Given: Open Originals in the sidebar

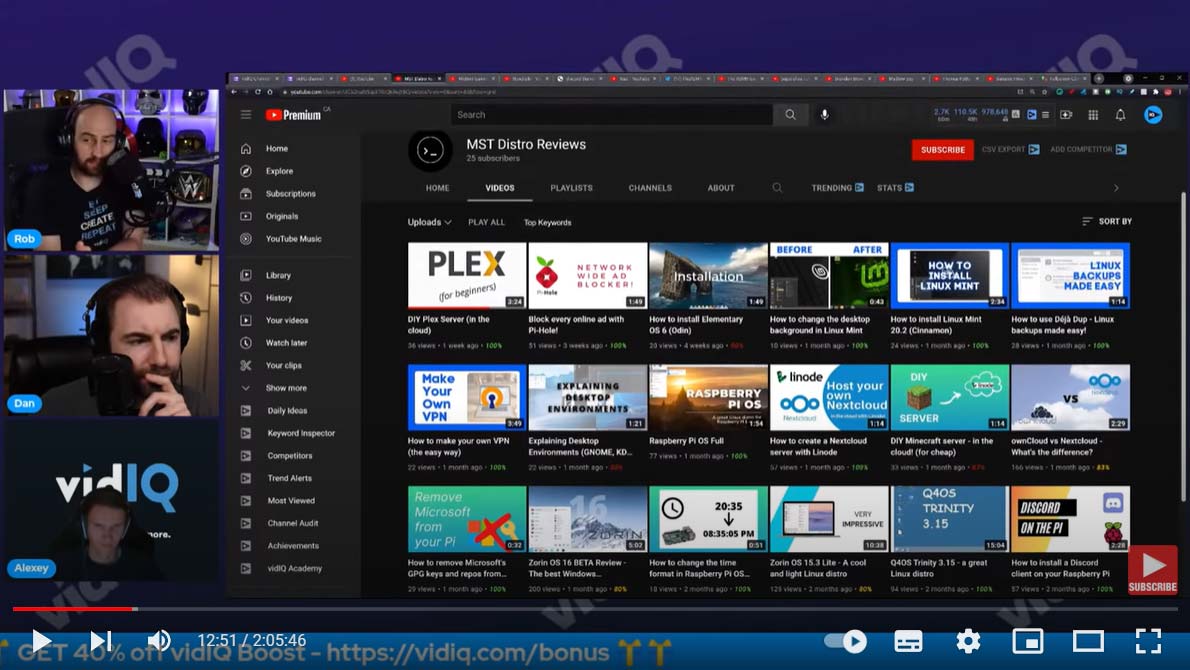Looking at the screenshot, I should click(x=282, y=216).
